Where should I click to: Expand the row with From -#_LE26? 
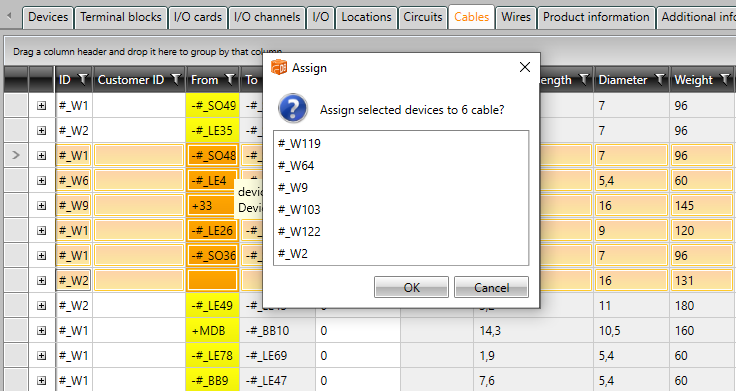(41, 230)
